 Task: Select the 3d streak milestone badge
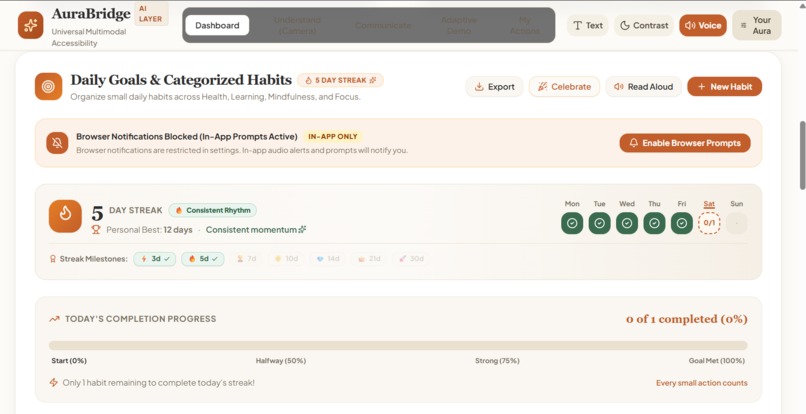pos(155,259)
